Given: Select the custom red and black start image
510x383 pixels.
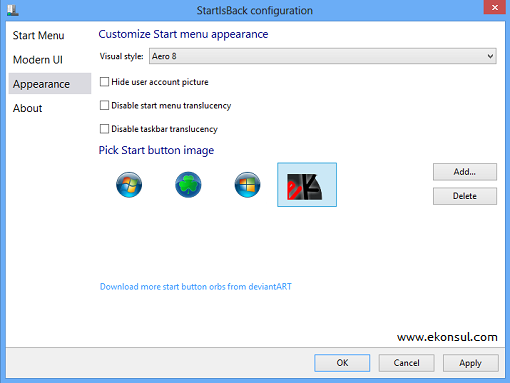Looking at the screenshot, I should [307, 185].
